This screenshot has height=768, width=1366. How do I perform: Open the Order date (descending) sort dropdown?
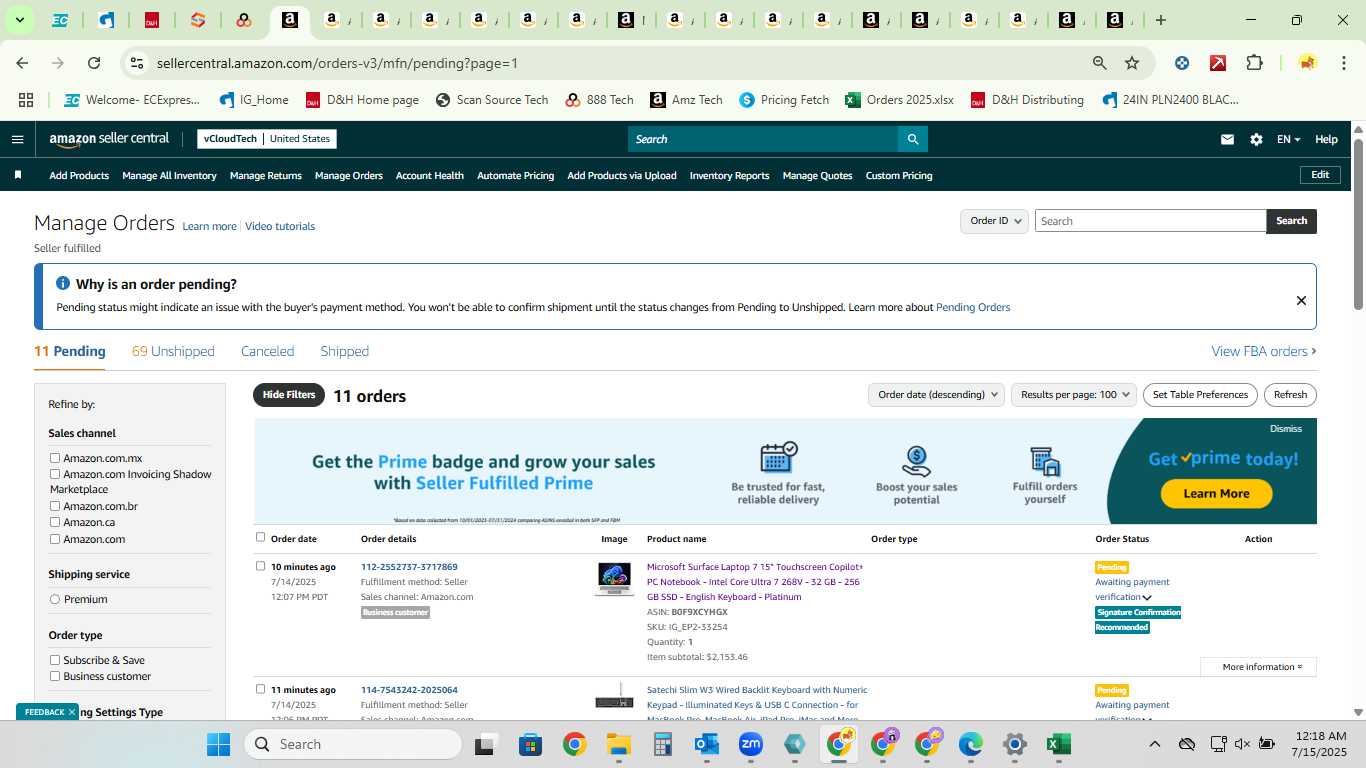[936, 395]
